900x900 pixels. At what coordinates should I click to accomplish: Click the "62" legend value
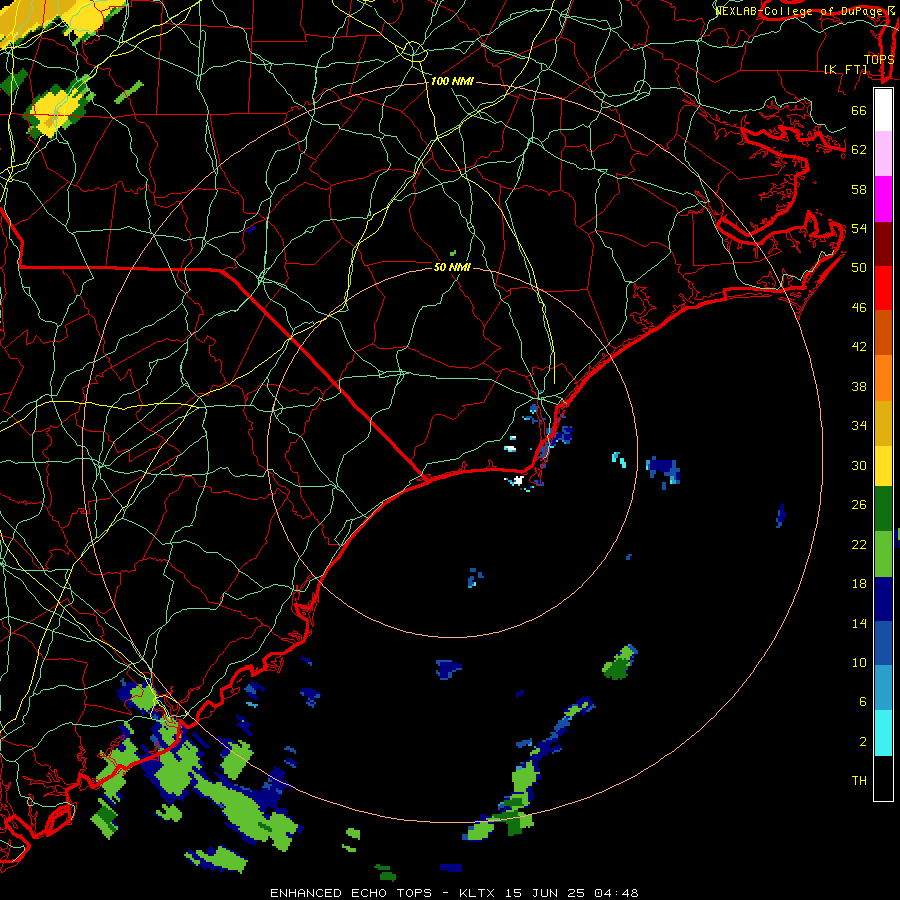859,149
